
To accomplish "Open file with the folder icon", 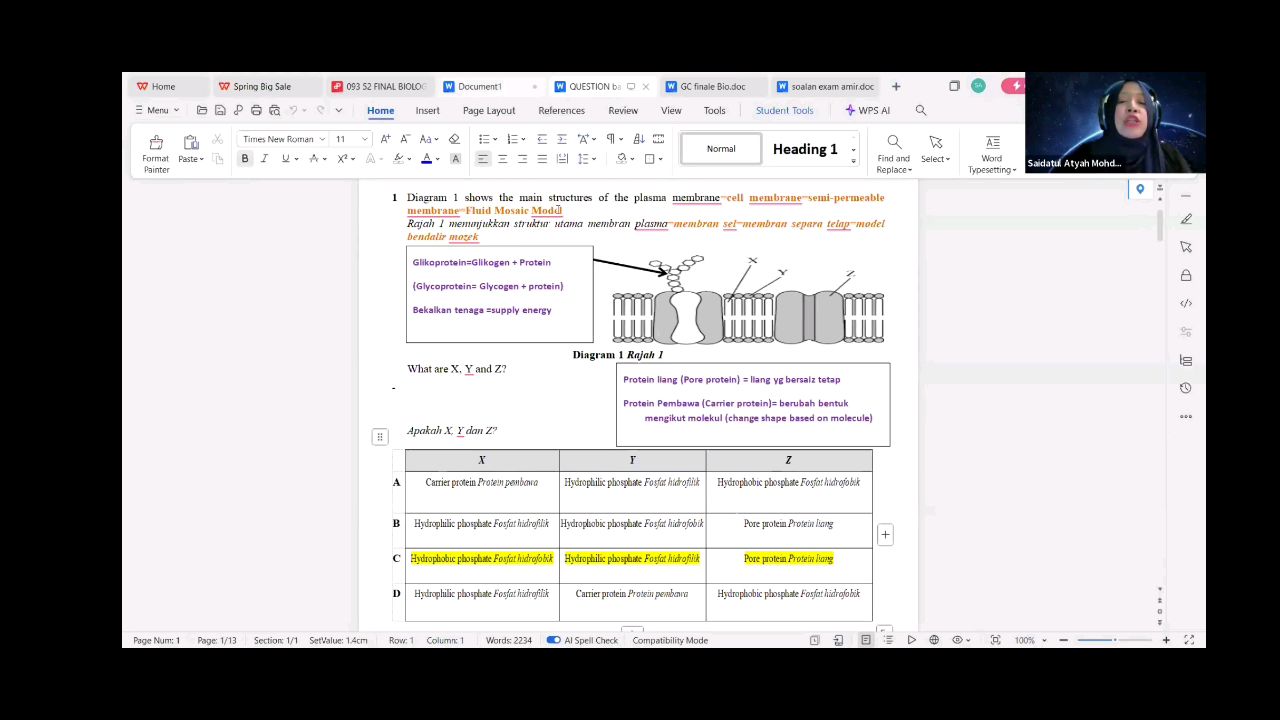I will click(x=202, y=110).
